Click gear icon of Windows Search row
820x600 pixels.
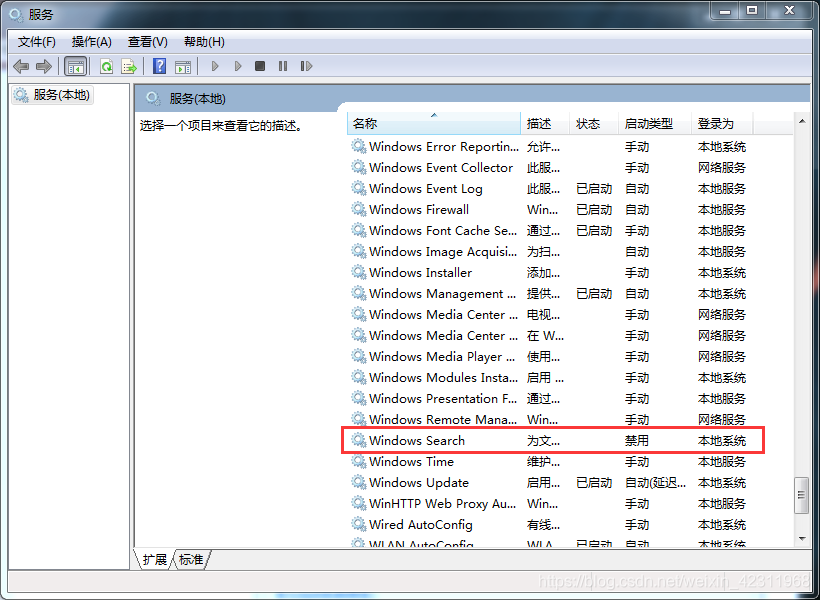pyautogui.click(x=358, y=440)
